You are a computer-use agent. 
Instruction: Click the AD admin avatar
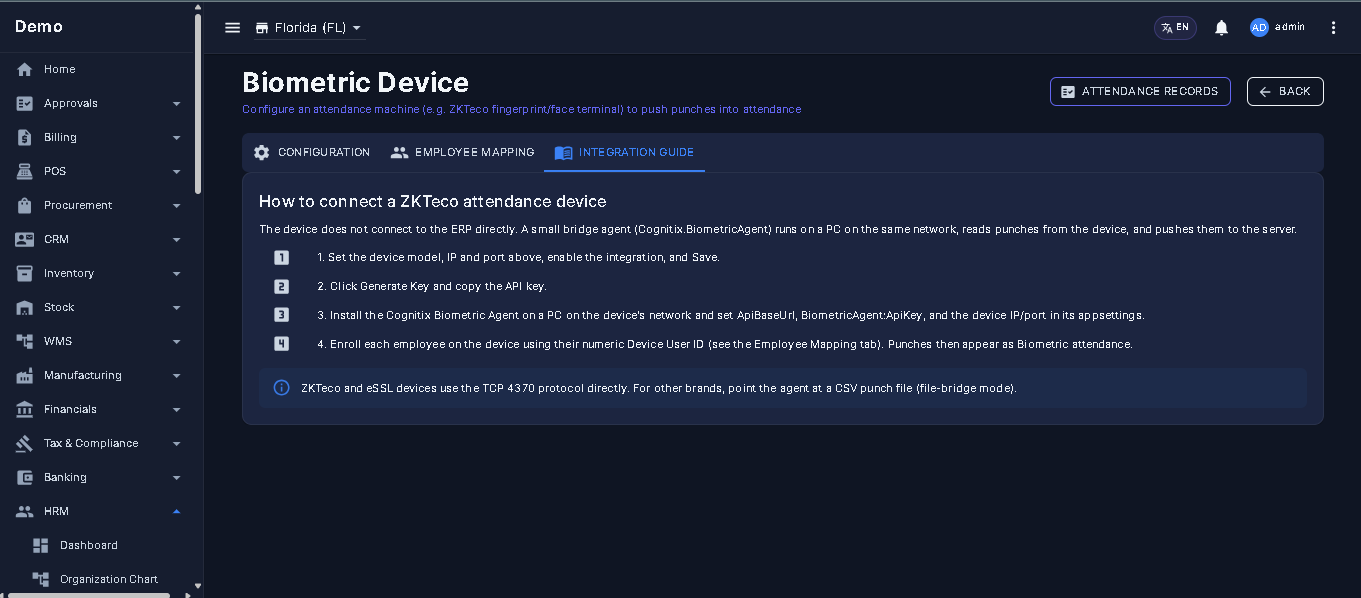pos(1259,28)
